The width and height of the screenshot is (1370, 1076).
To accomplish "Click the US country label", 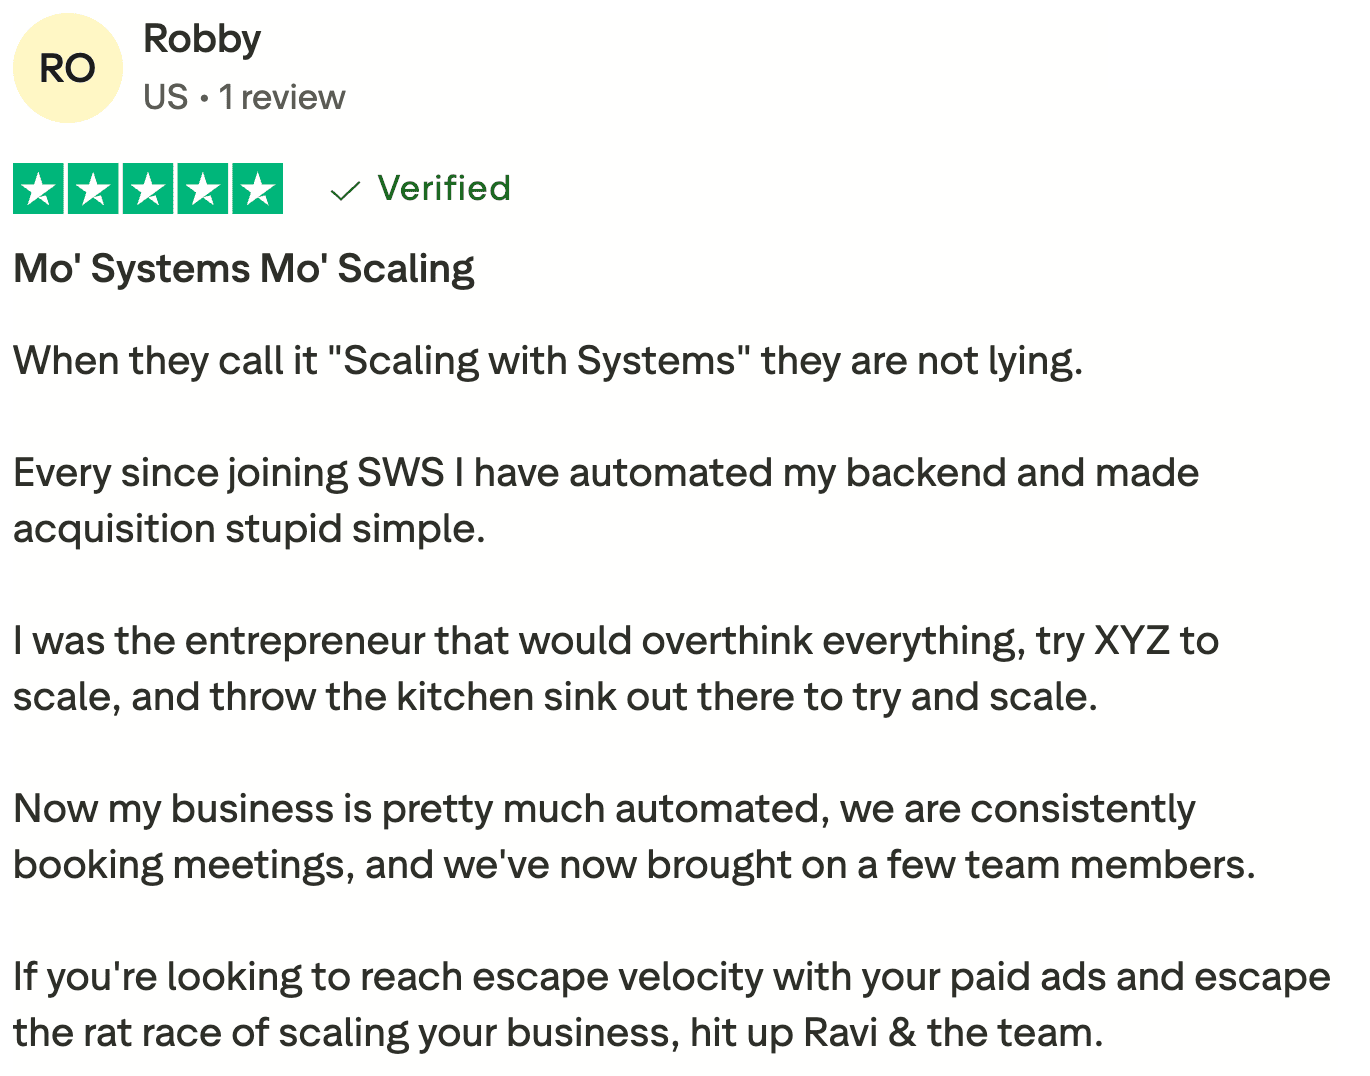I will click(x=165, y=97).
